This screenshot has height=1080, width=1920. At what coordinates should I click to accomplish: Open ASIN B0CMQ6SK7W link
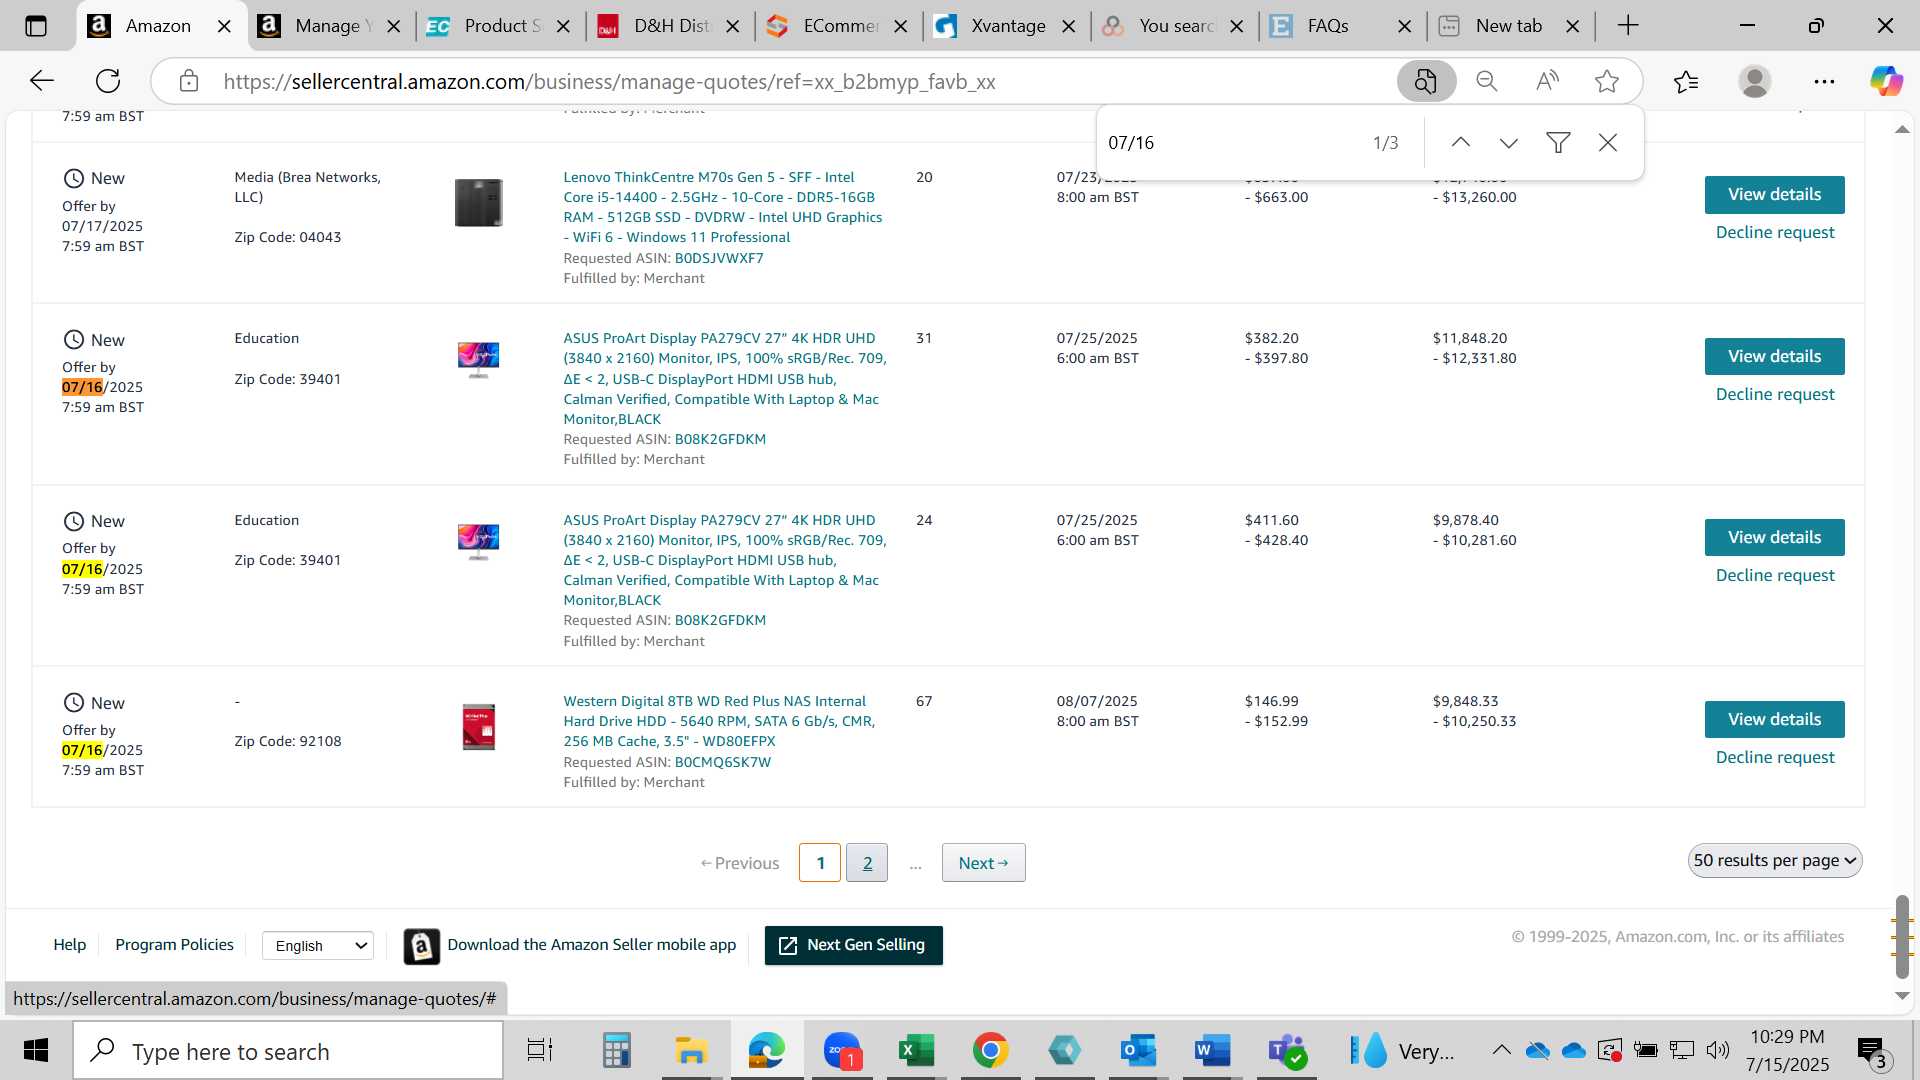(722, 762)
